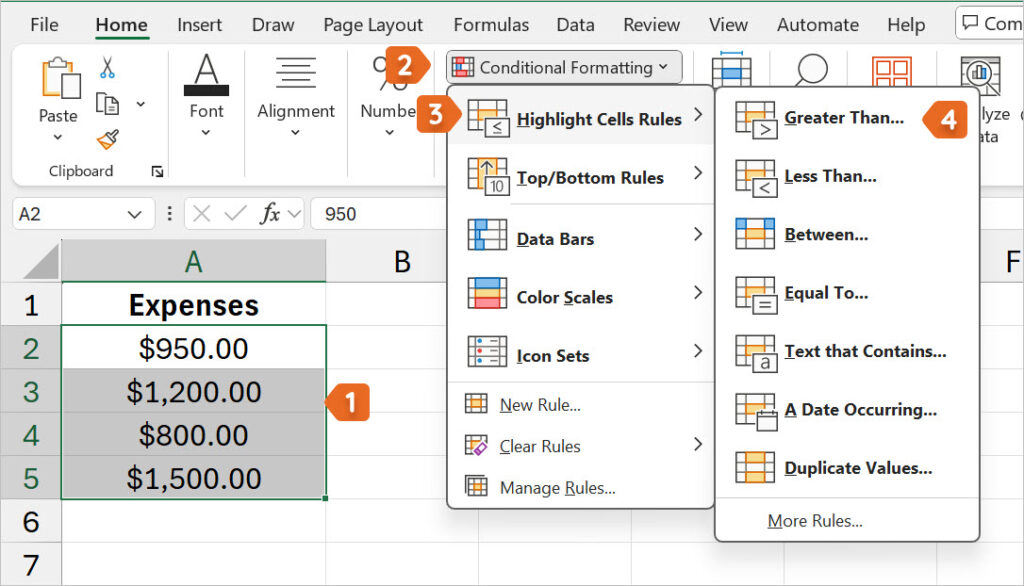Screen dimensions: 1024x586
Task: Expand the Paste options arrow
Action: pos(57,135)
